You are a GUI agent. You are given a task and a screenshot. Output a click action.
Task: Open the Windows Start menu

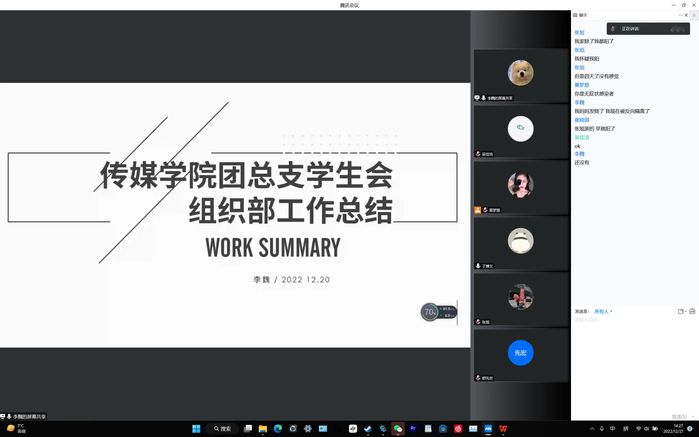click(x=196, y=429)
